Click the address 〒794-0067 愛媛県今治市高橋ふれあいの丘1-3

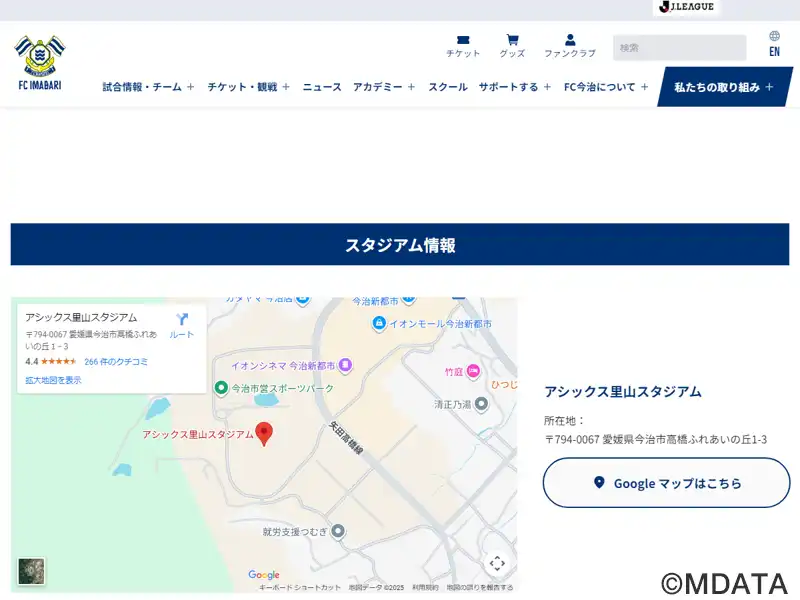(656, 439)
